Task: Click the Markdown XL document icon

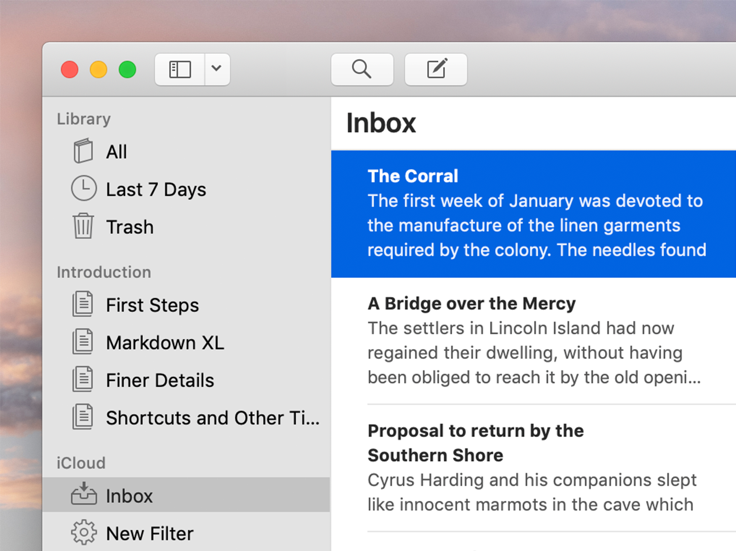Action: coord(83,342)
